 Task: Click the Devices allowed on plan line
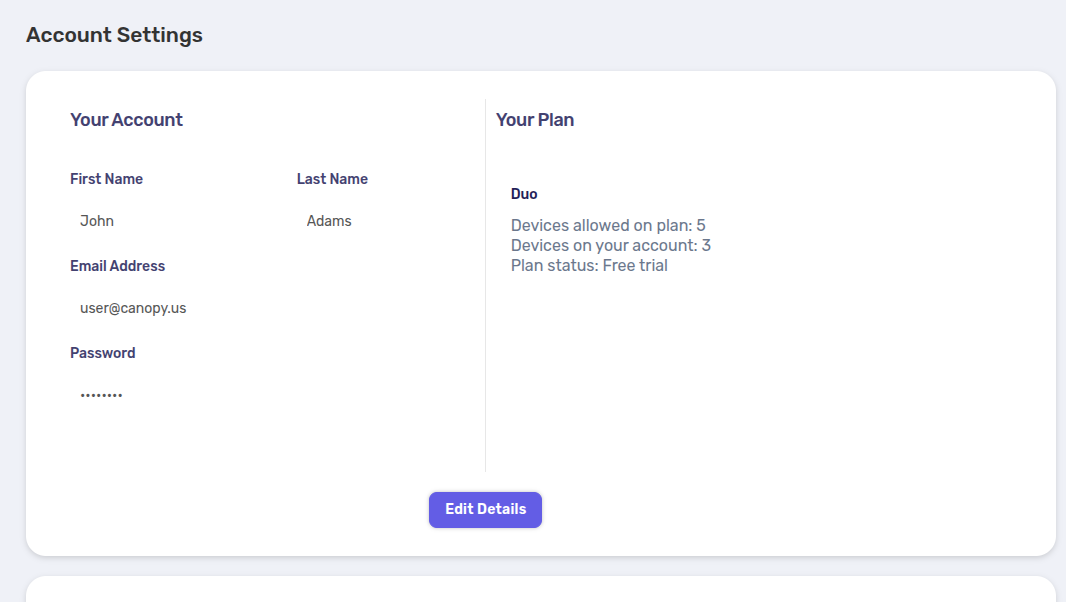(x=608, y=225)
